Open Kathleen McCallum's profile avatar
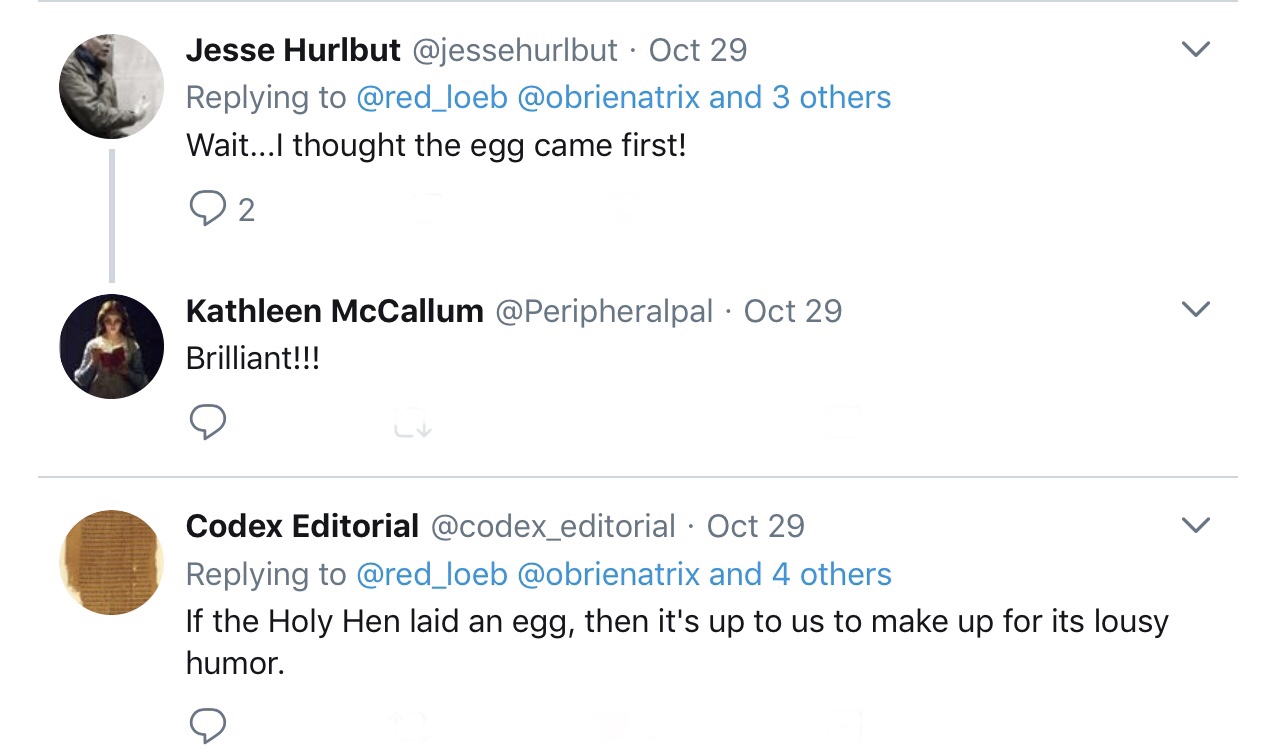This screenshot has height=754, width=1263. pyautogui.click(x=111, y=346)
